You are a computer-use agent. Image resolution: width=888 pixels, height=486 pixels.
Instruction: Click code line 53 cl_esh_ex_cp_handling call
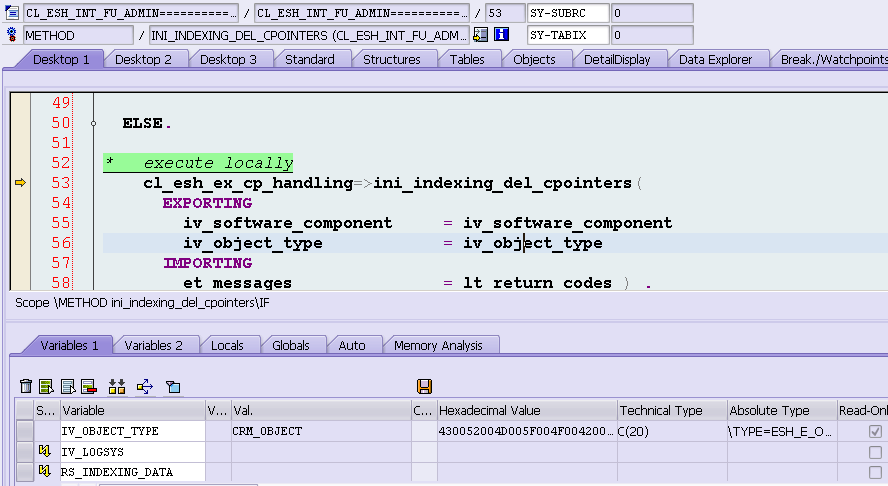click(x=392, y=183)
